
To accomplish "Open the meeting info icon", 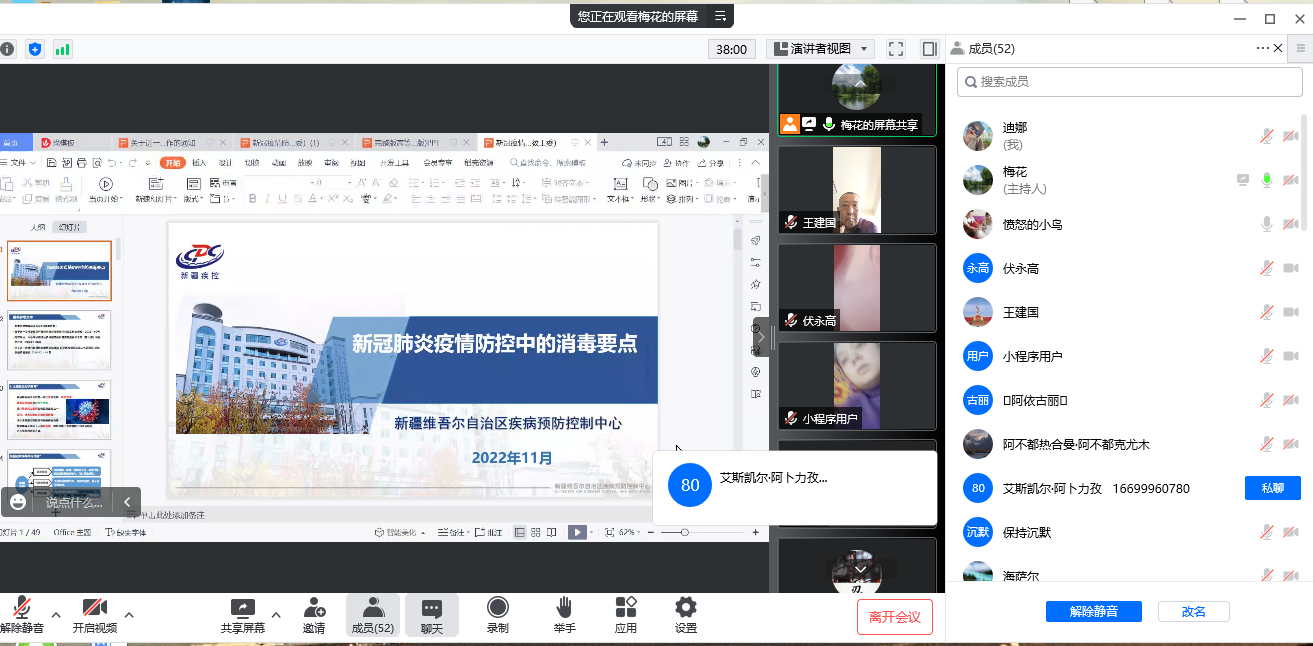I will [7, 49].
